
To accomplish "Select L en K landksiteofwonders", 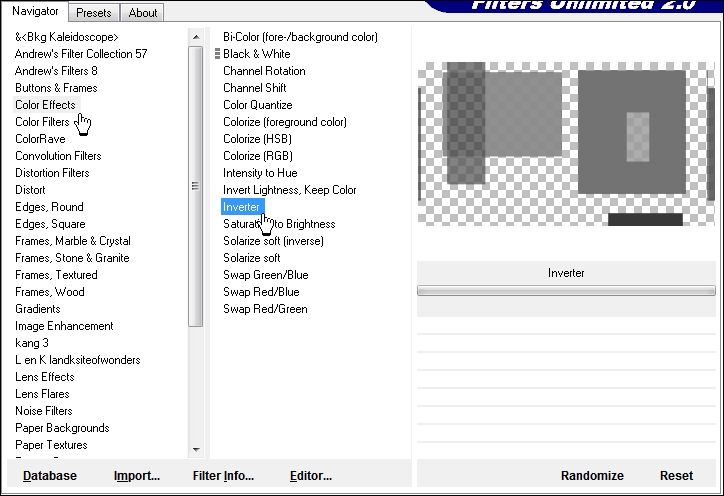I will click(78, 360).
